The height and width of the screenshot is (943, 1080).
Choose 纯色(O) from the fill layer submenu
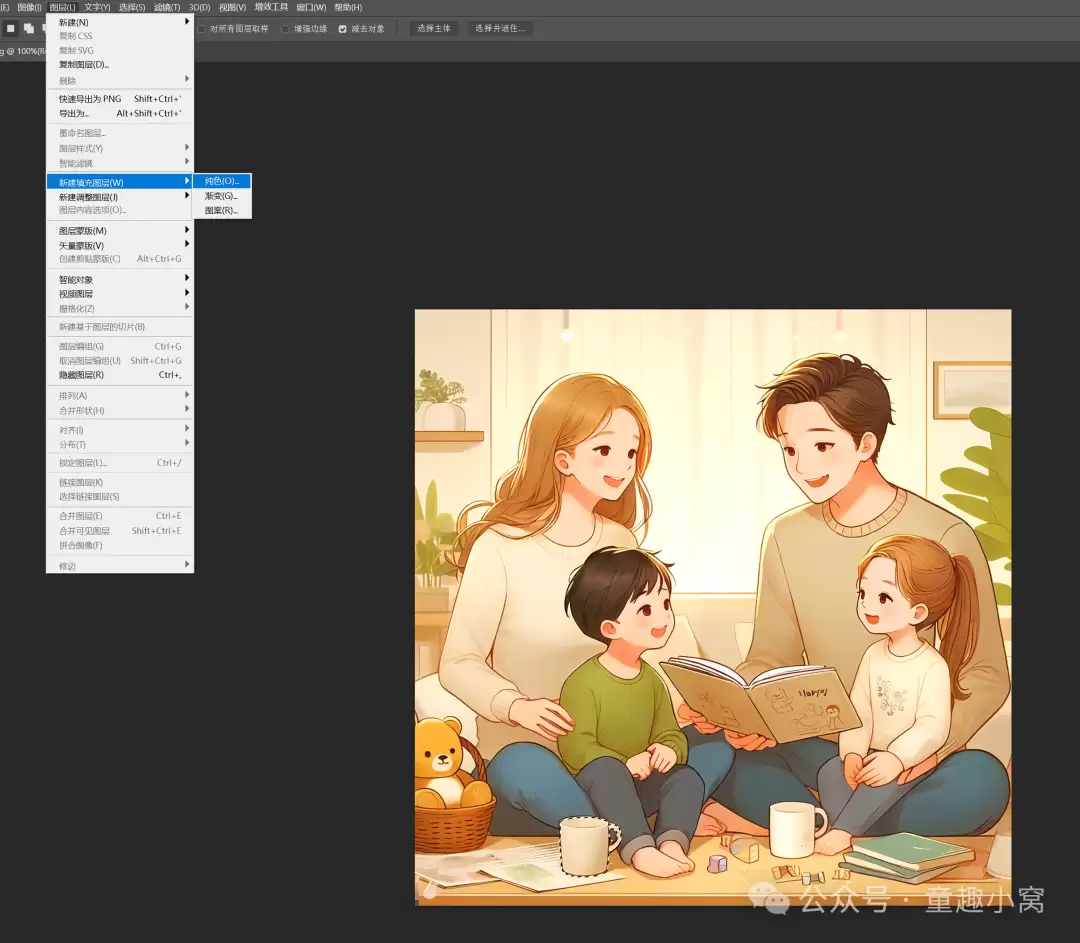click(x=222, y=181)
